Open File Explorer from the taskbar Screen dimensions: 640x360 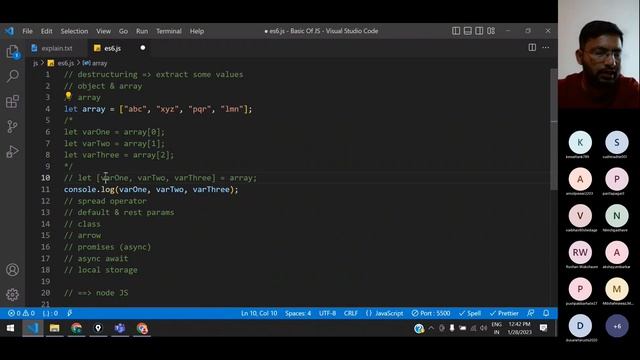pos(54,328)
